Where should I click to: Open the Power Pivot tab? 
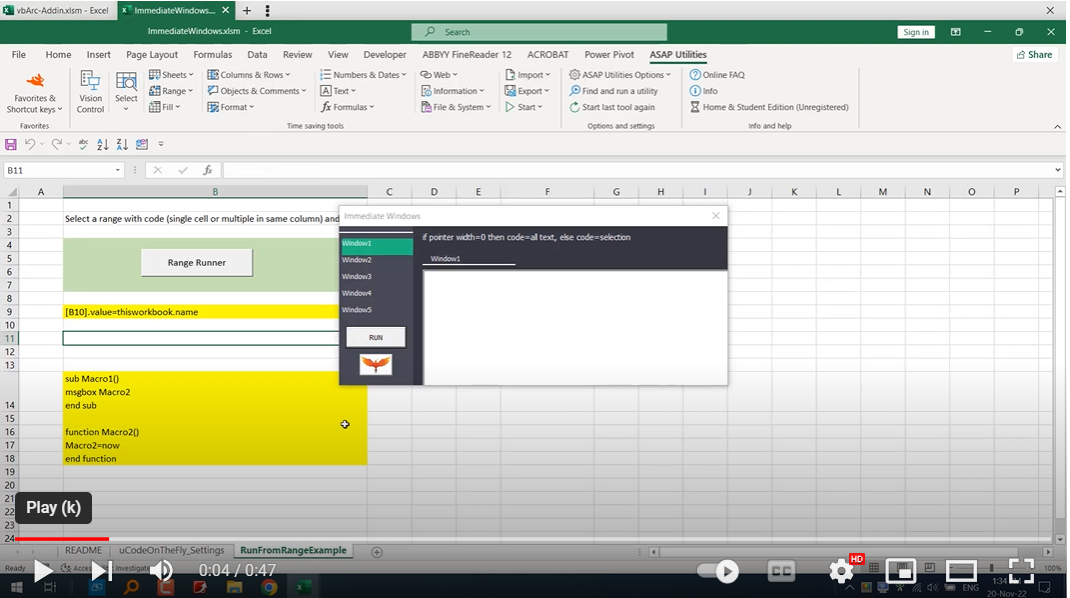609,55
